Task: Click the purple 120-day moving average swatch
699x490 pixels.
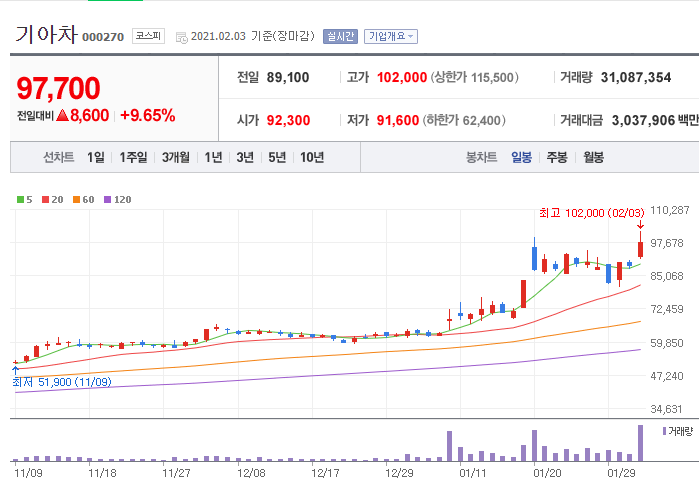Action: click(x=107, y=199)
